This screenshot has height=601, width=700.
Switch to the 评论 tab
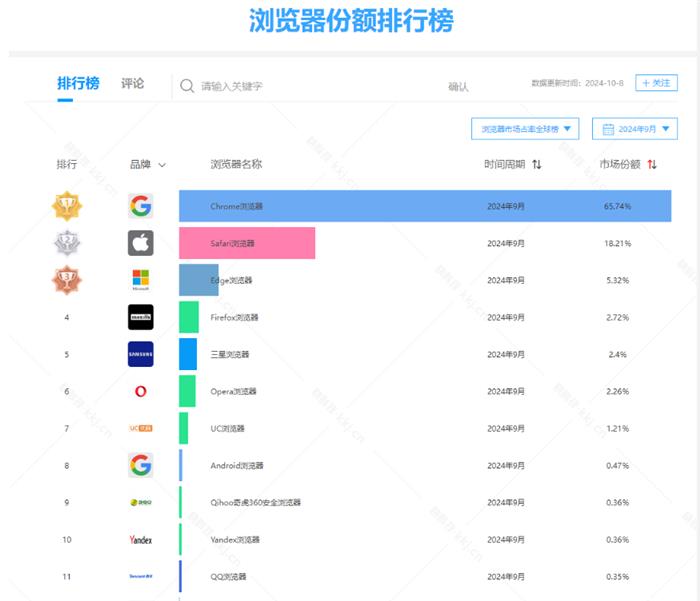coord(133,83)
